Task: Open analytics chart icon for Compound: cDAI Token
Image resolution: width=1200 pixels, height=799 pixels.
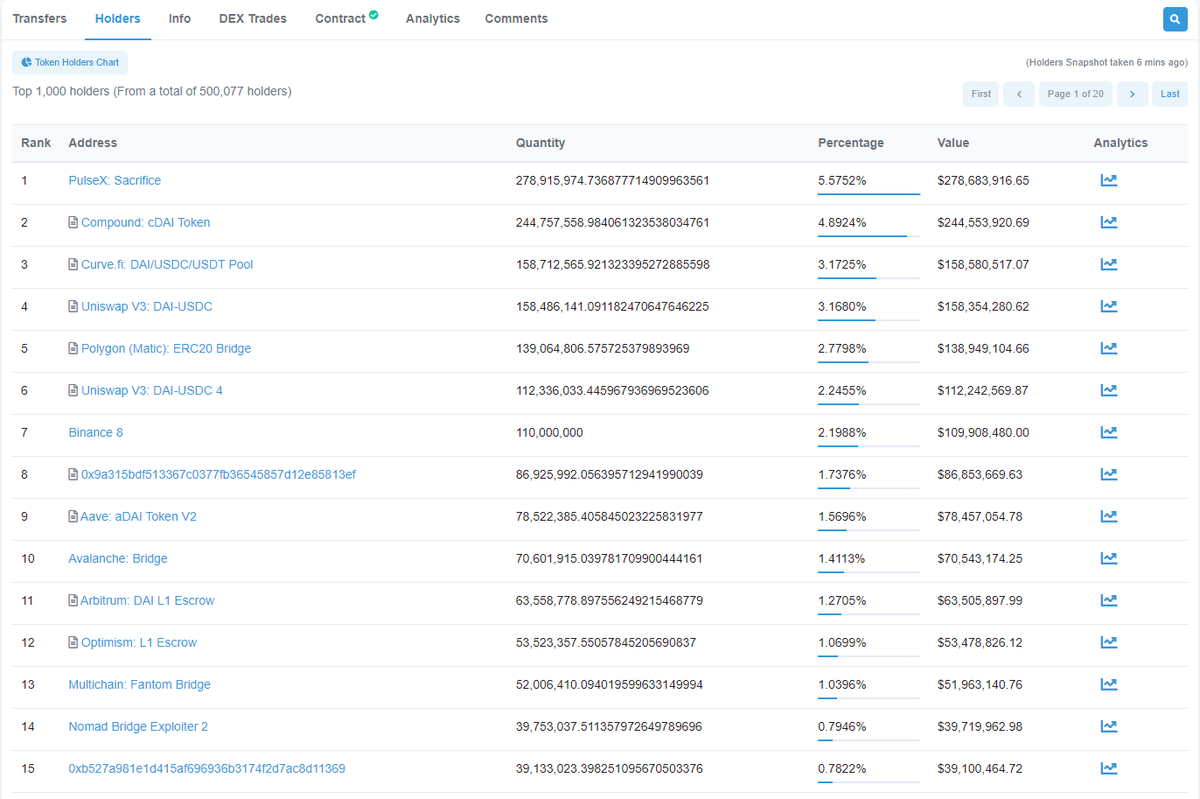Action: [1108, 223]
